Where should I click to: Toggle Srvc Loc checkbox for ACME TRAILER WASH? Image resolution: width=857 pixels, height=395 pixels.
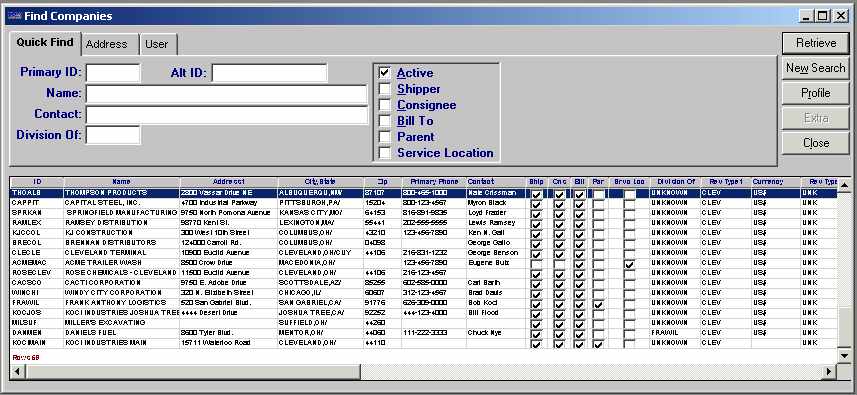click(630, 263)
